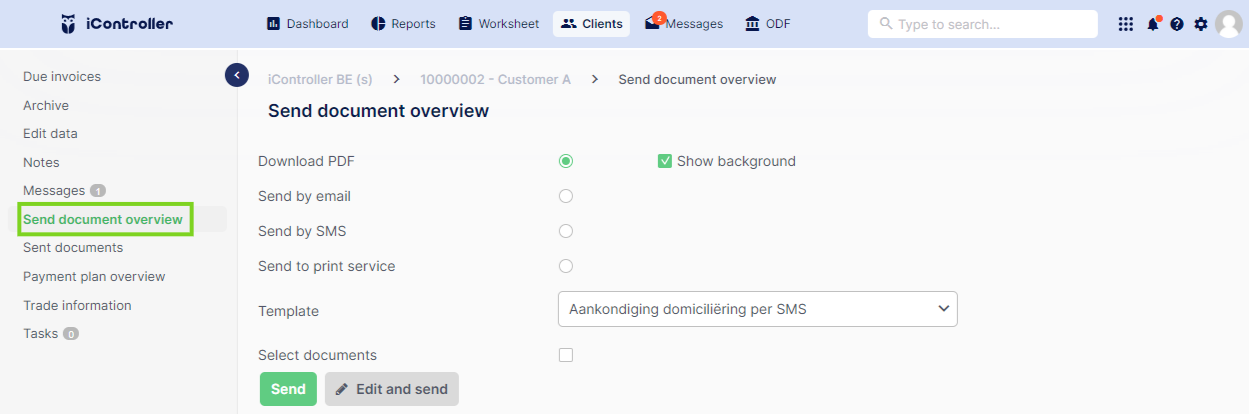Open the help question mark icon
Viewport: 1249px width, 414px height.
[x=1177, y=24]
